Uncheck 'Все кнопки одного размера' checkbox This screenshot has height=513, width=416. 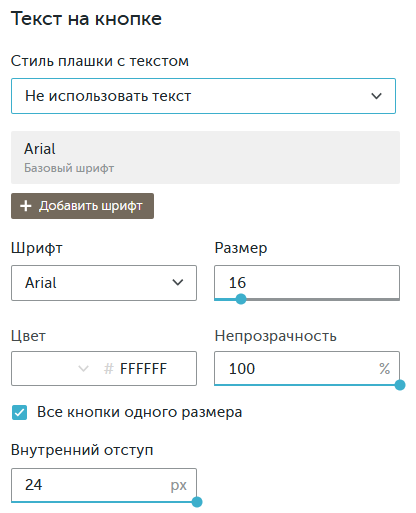click(x=19, y=413)
